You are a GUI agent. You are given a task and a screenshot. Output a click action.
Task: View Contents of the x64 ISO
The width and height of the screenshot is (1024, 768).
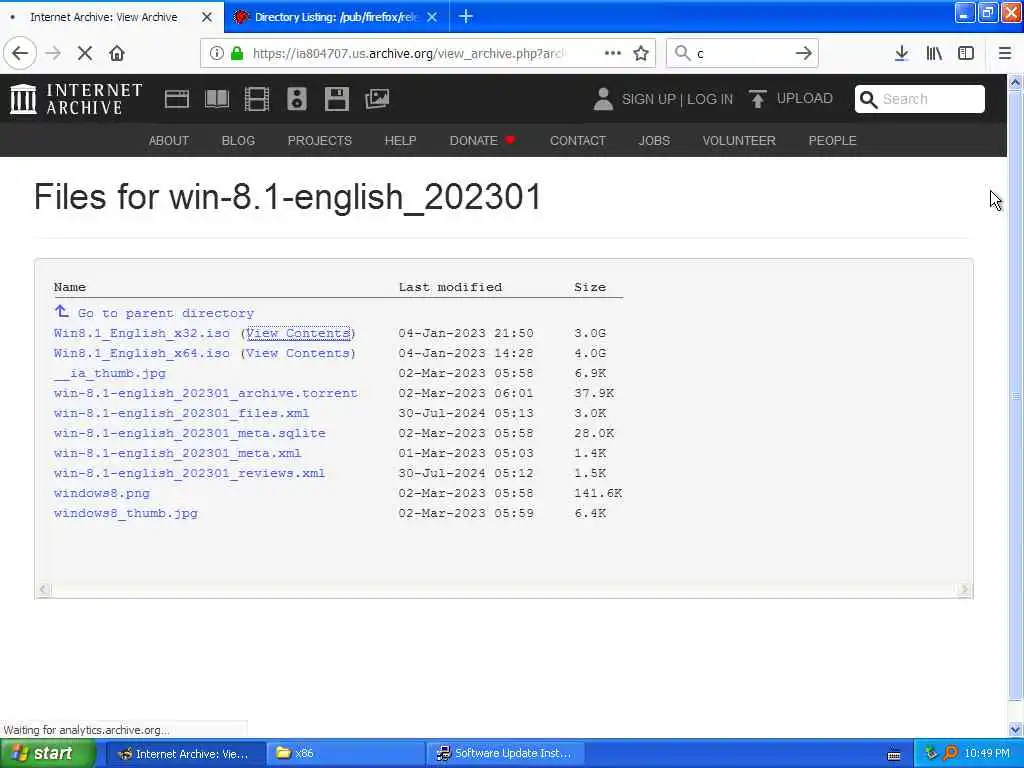pos(298,353)
